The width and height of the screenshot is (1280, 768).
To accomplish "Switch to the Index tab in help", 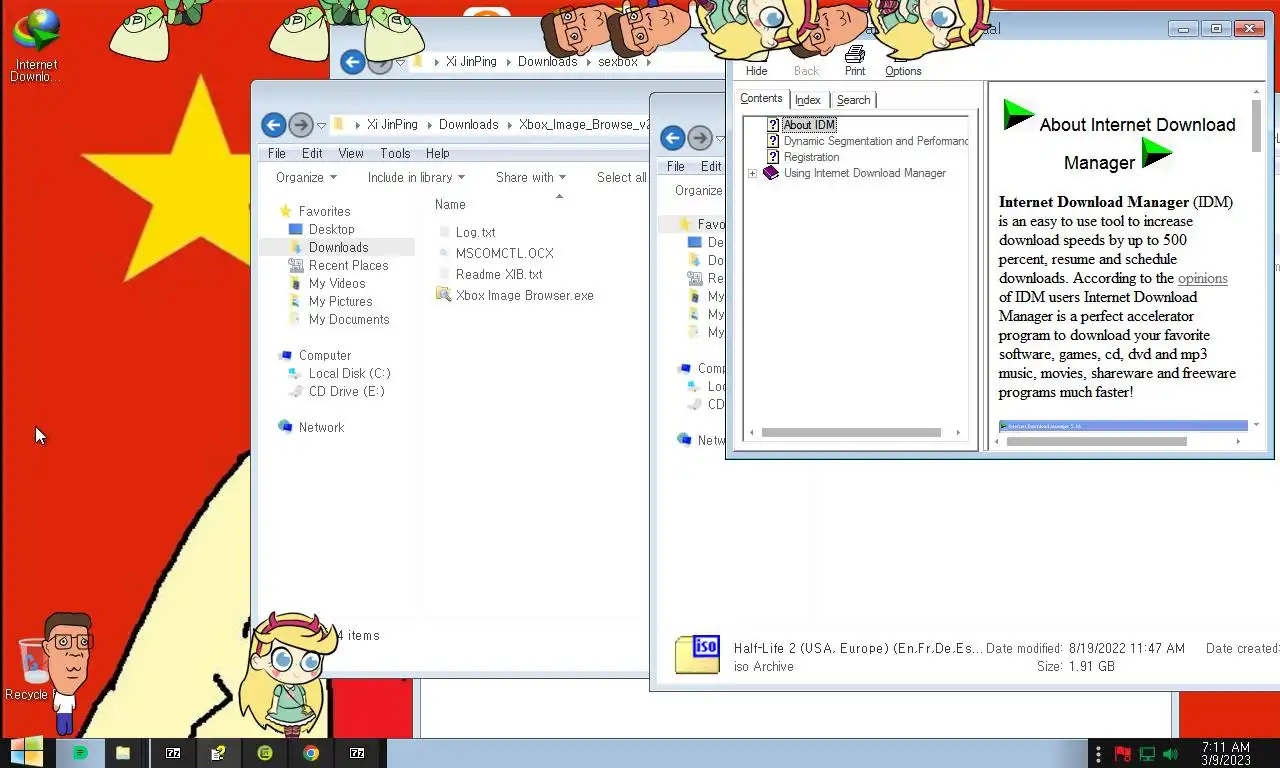I will click(x=808, y=100).
